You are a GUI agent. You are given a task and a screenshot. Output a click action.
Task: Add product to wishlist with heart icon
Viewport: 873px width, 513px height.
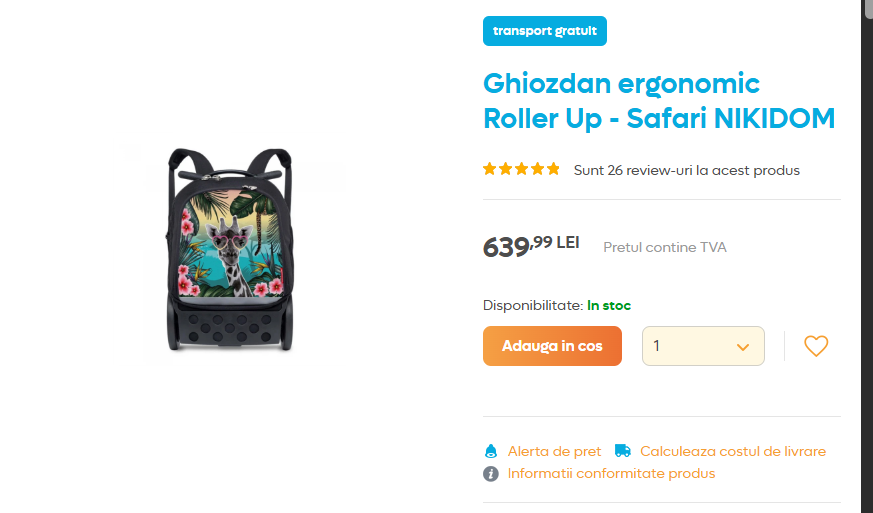click(x=816, y=346)
